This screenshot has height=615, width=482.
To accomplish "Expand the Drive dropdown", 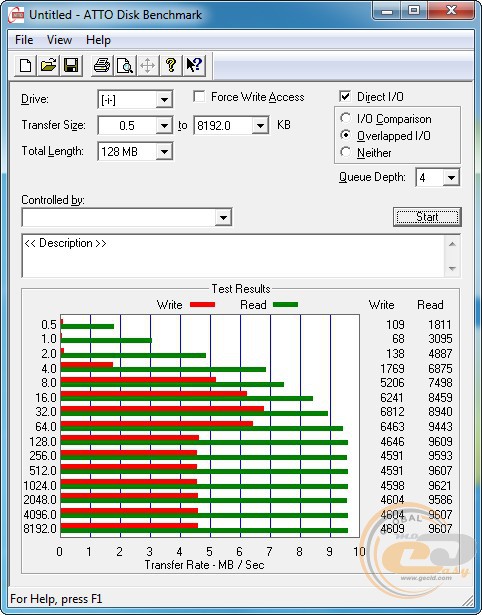I will 164,100.
